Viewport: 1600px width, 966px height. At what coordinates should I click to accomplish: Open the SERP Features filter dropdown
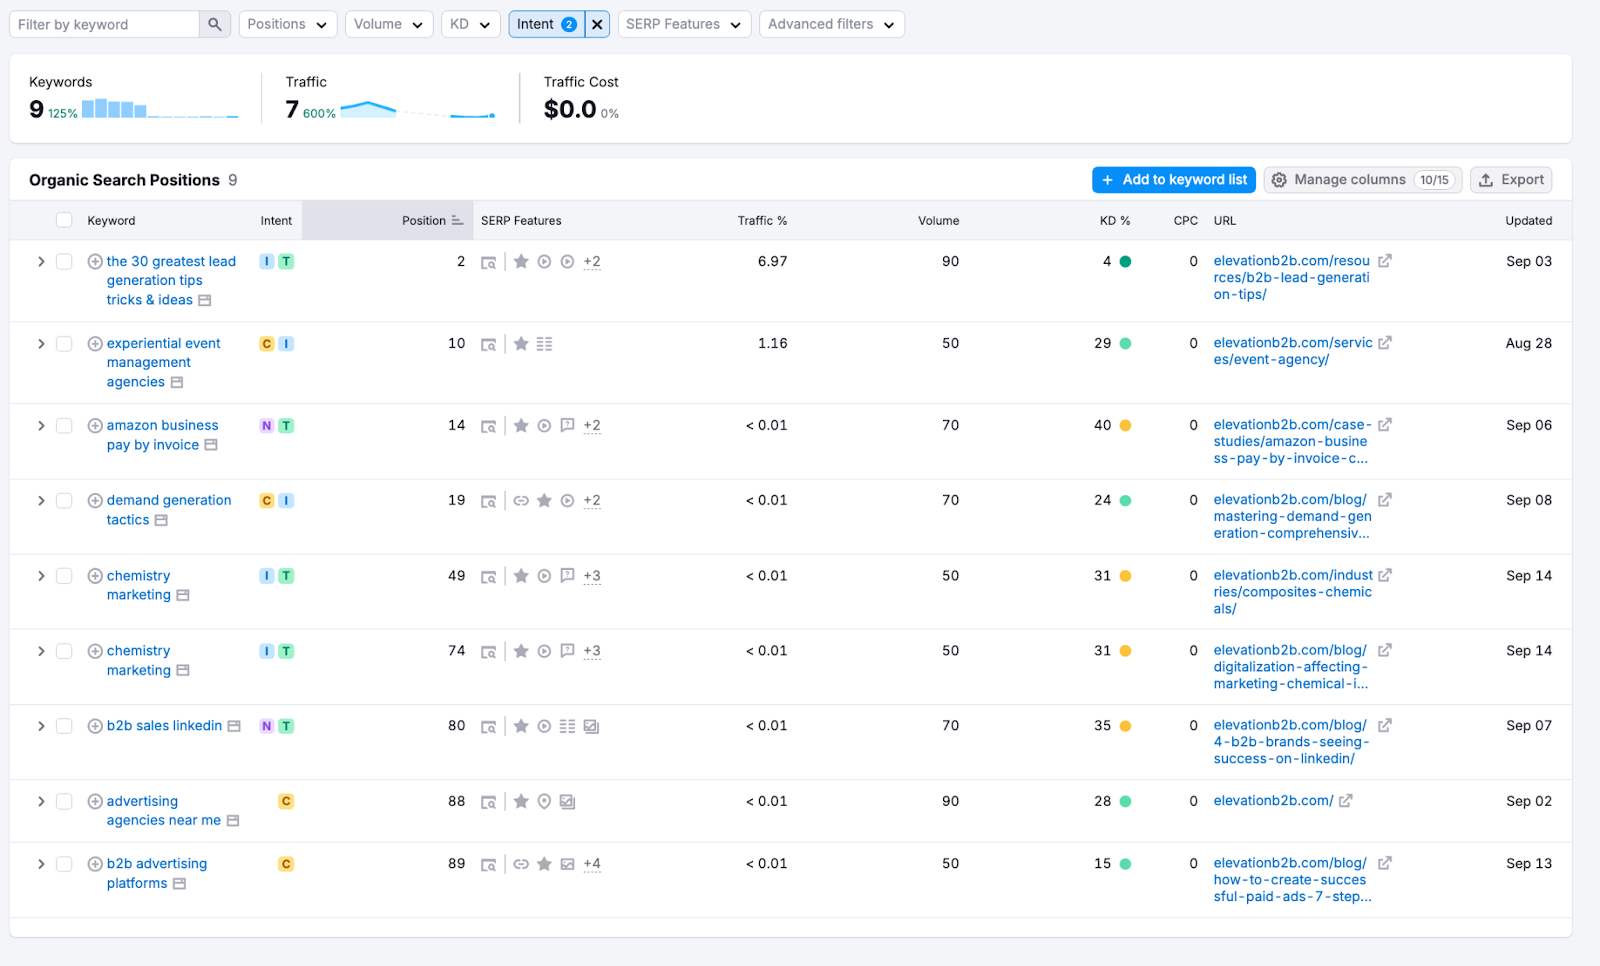click(684, 24)
